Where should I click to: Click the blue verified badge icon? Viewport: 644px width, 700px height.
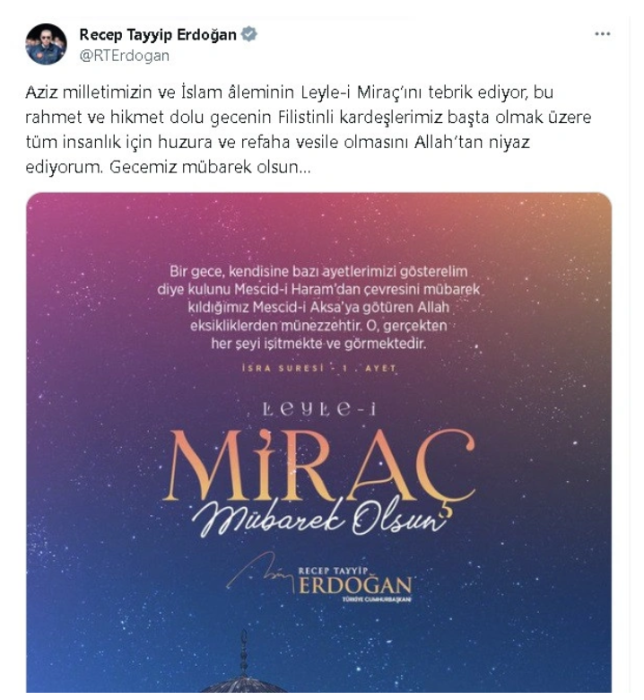(x=249, y=34)
